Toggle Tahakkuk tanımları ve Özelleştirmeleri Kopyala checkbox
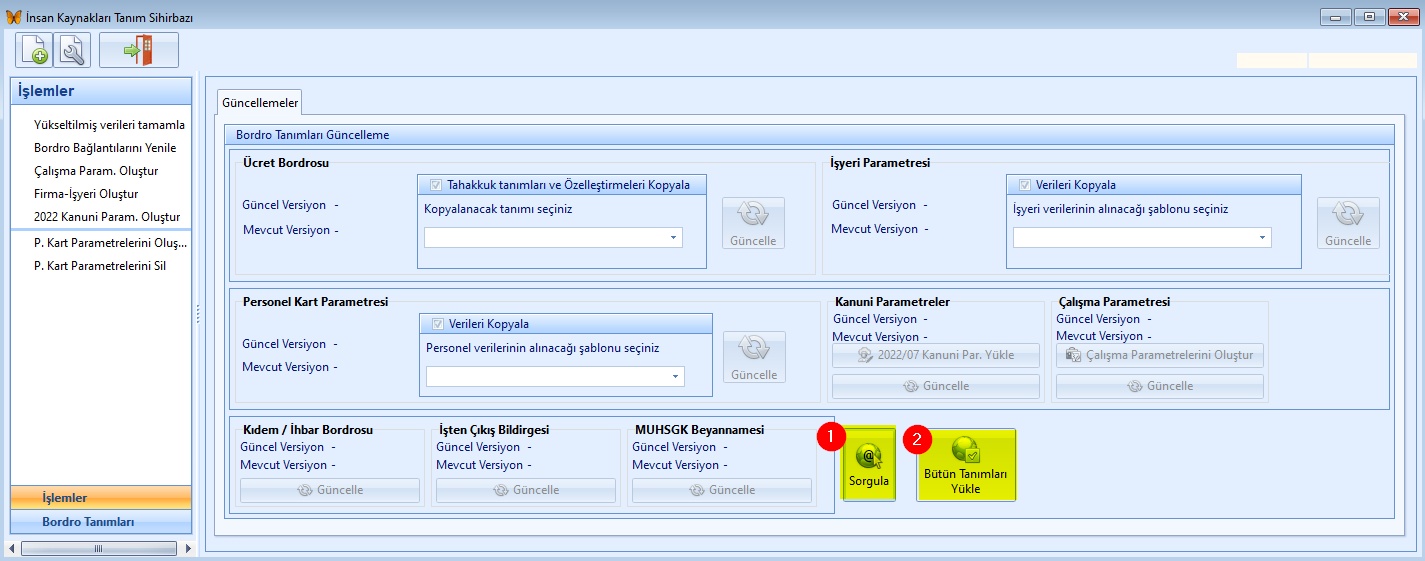The height and width of the screenshot is (561, 1425). (436, 185)
